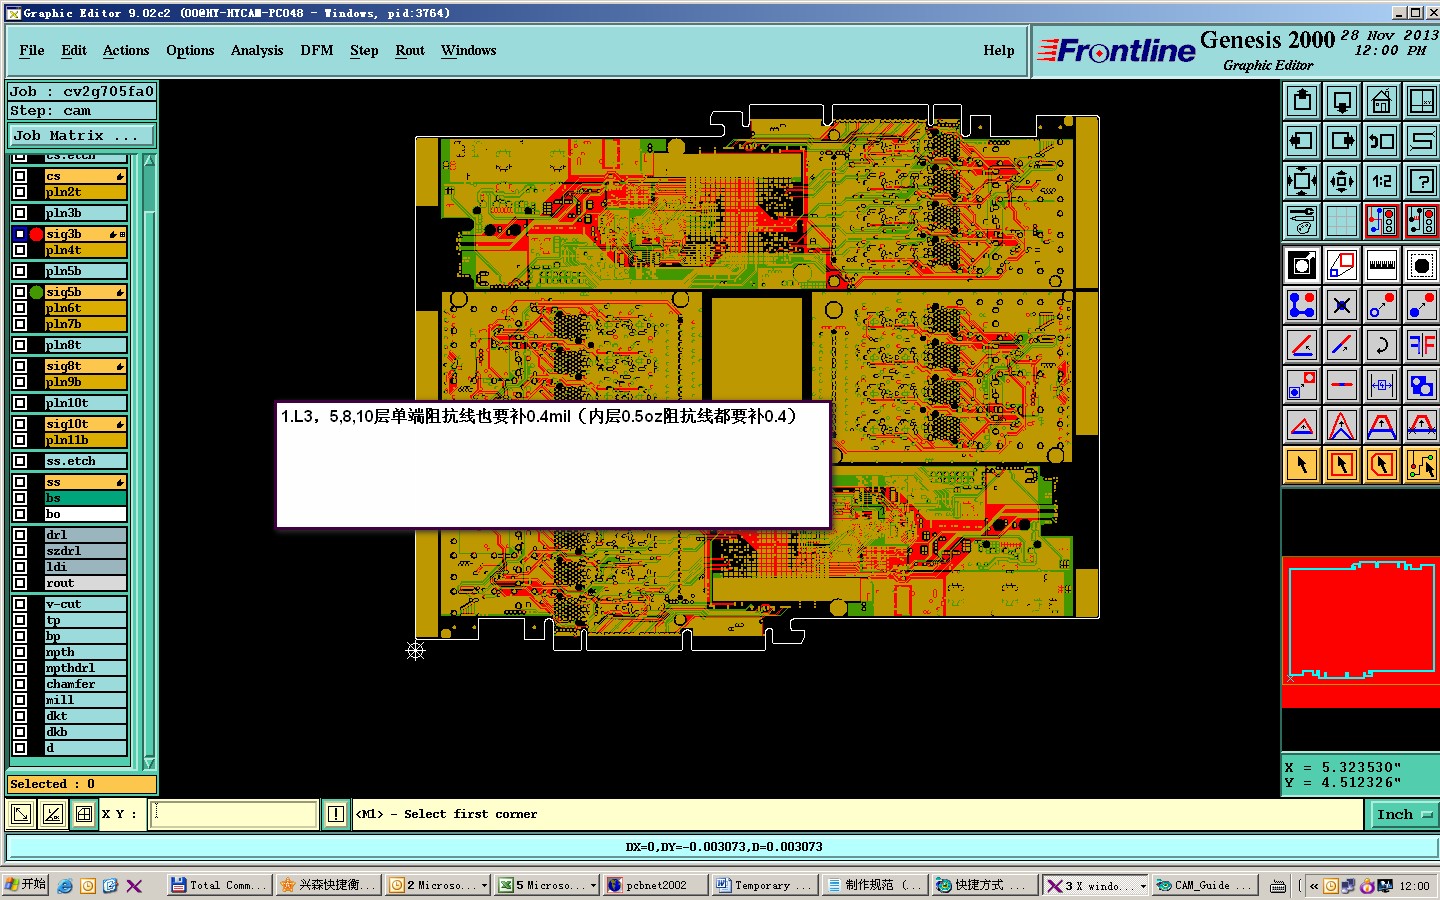
Task: Open the Windows start button
Action: [25, 885]
